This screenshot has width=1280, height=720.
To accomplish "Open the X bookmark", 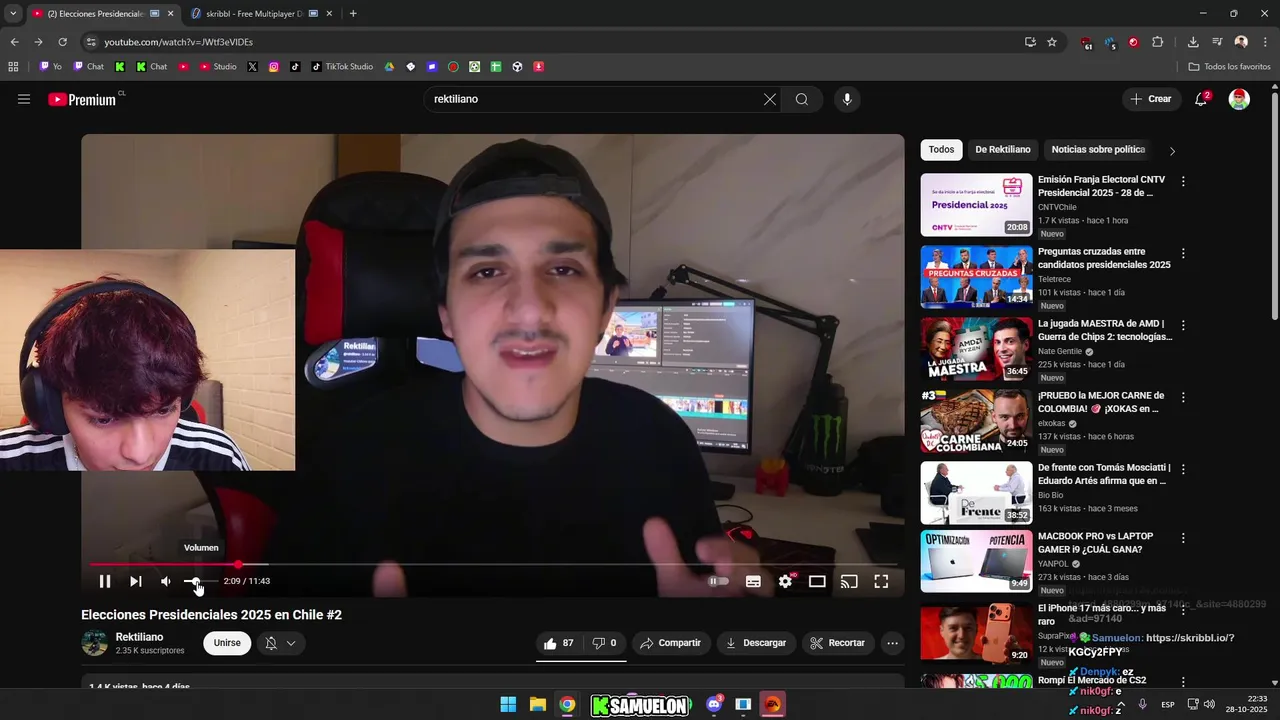I will point(252,67).
